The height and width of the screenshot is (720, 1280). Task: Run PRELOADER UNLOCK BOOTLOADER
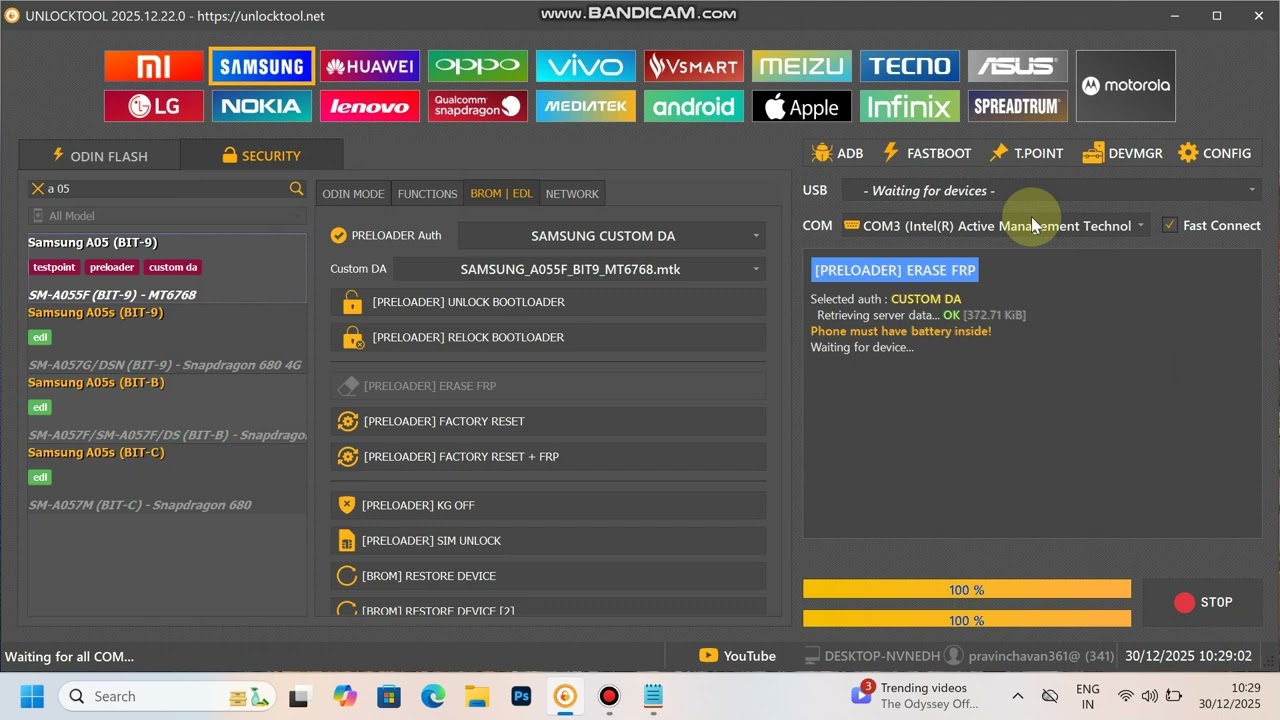pyautogui.click(x=548, y=302)
